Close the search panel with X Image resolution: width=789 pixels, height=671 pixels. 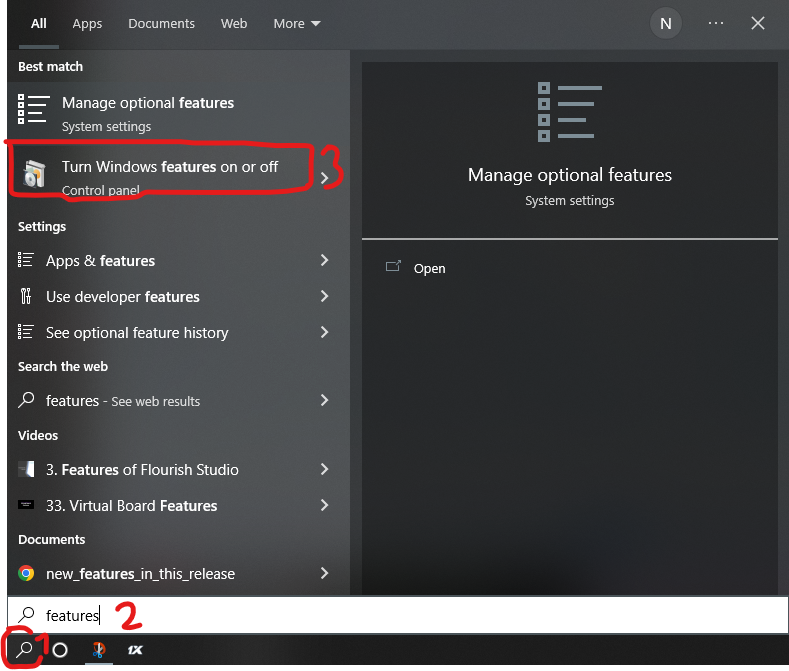(x=757, y=23)
